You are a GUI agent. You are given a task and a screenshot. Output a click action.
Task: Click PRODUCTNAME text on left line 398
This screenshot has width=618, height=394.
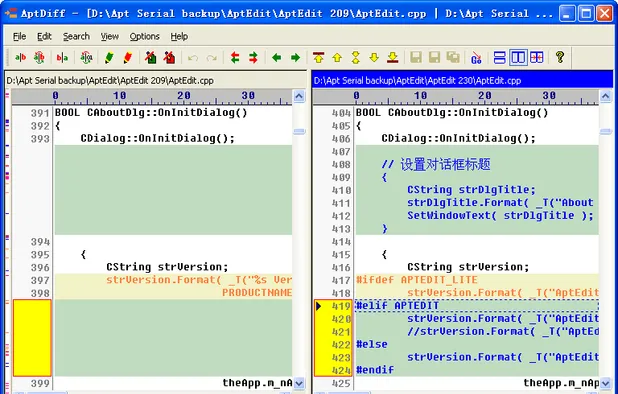pyautogui.click(x=257, y=293)
